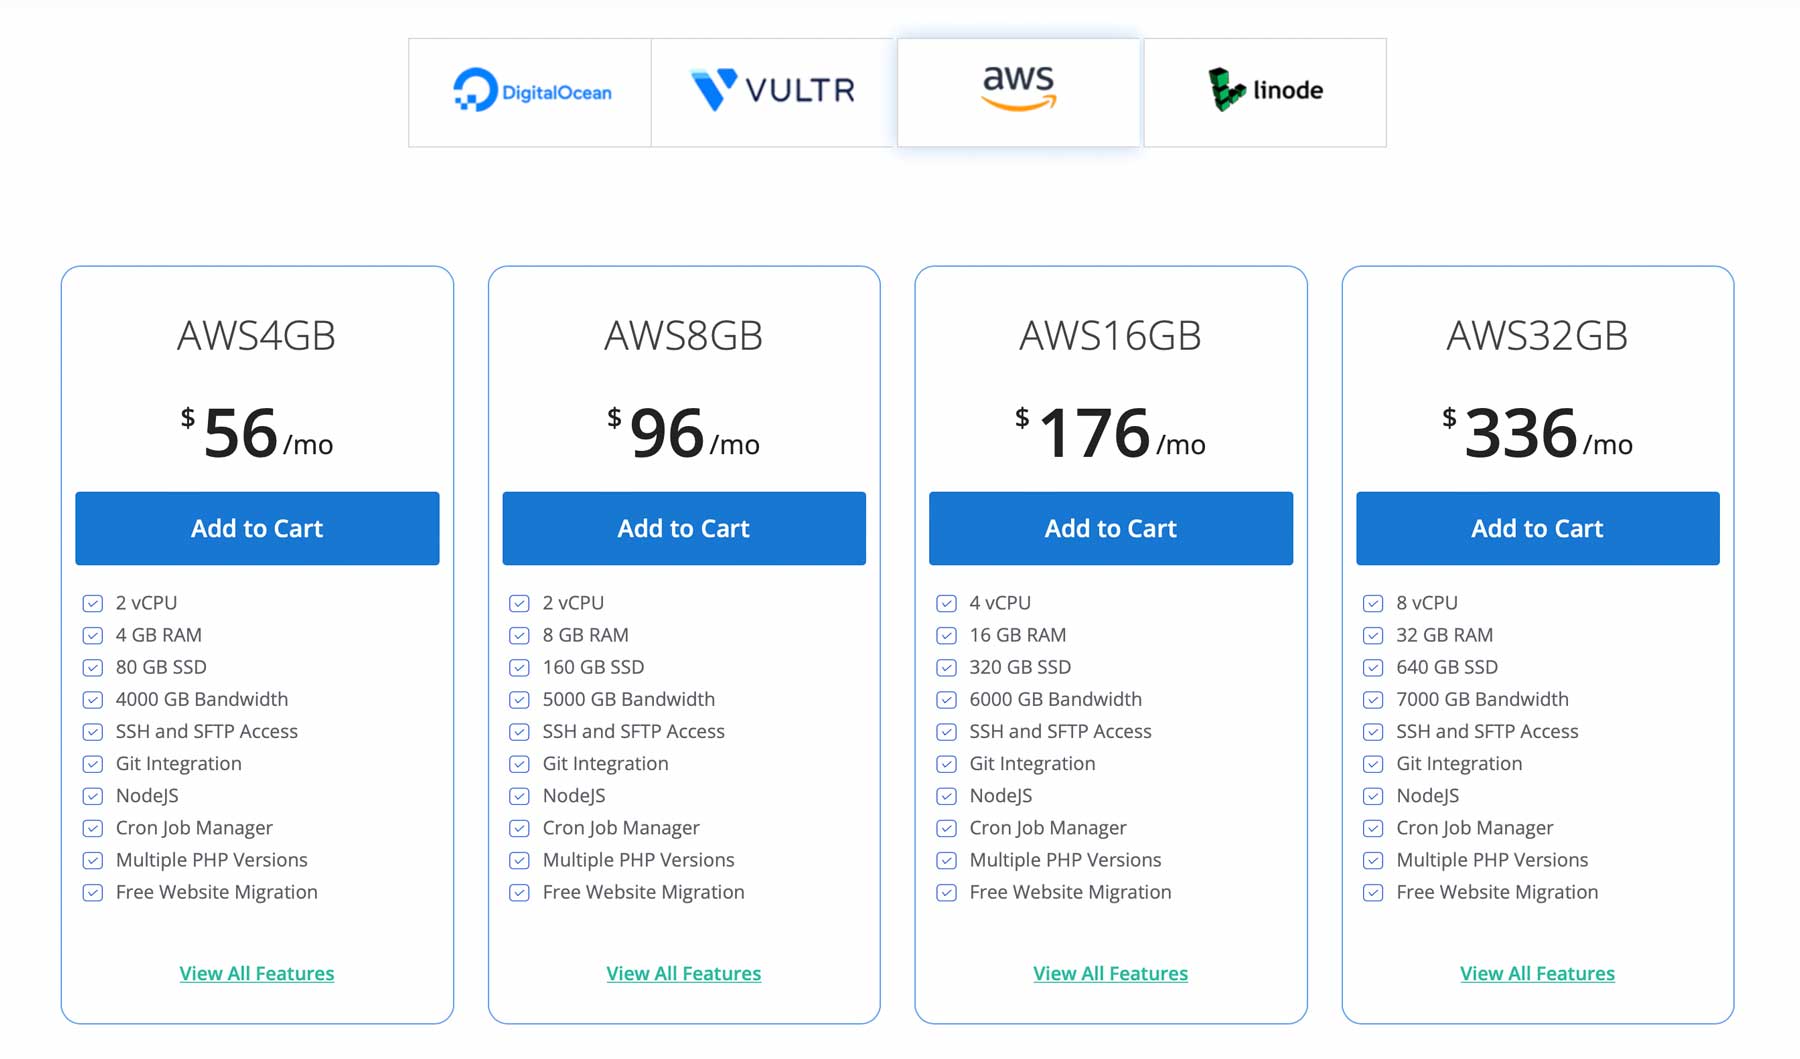The width and height of the screenshot is (1800, 1059).
Task: Open the Linode provider tab
Action: point(1265,92)
